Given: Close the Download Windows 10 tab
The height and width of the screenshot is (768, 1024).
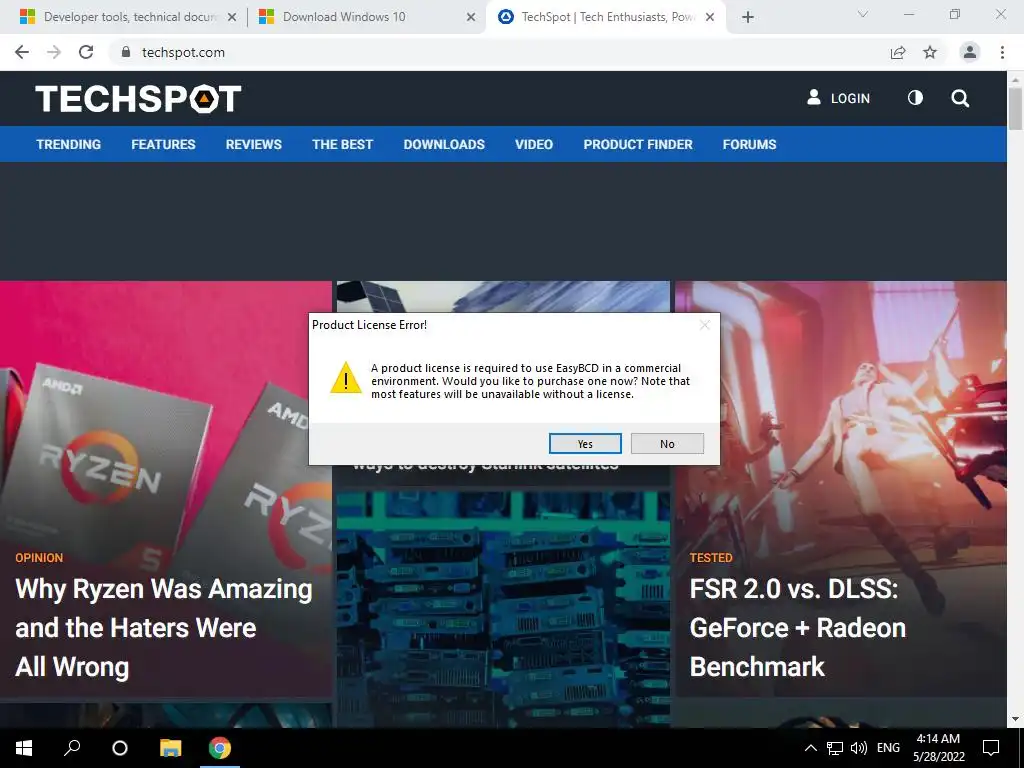Looking at the screenshot, I should tap(471, 17).
